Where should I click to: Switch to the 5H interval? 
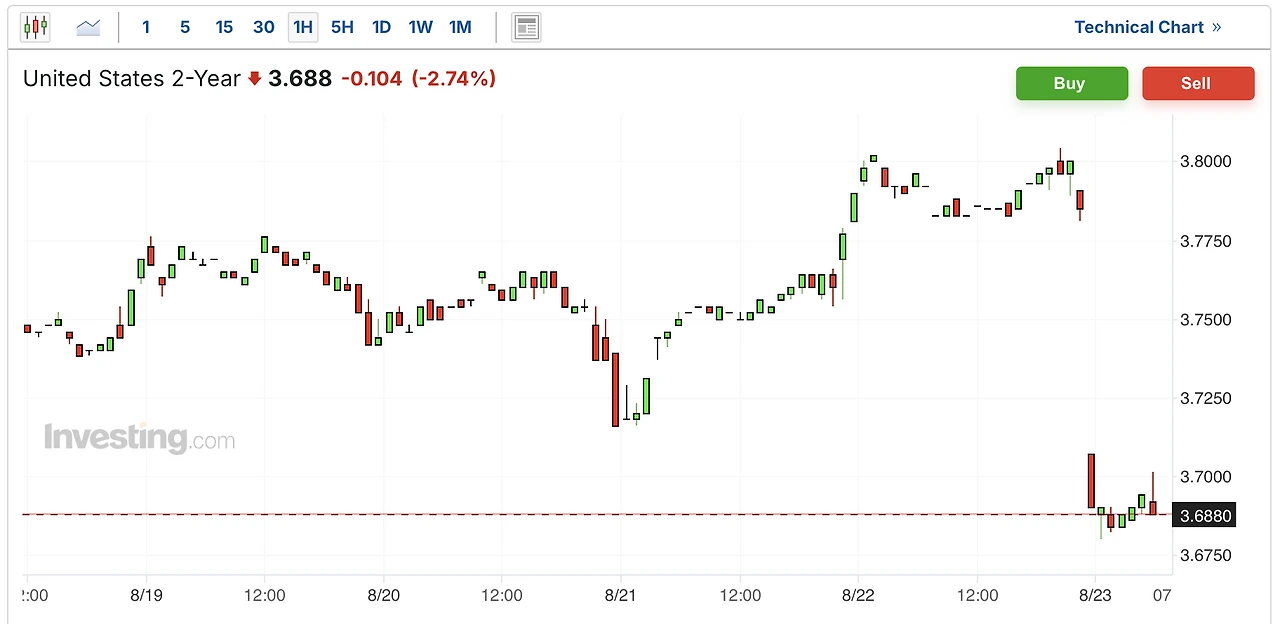click(x=342, y=27)
